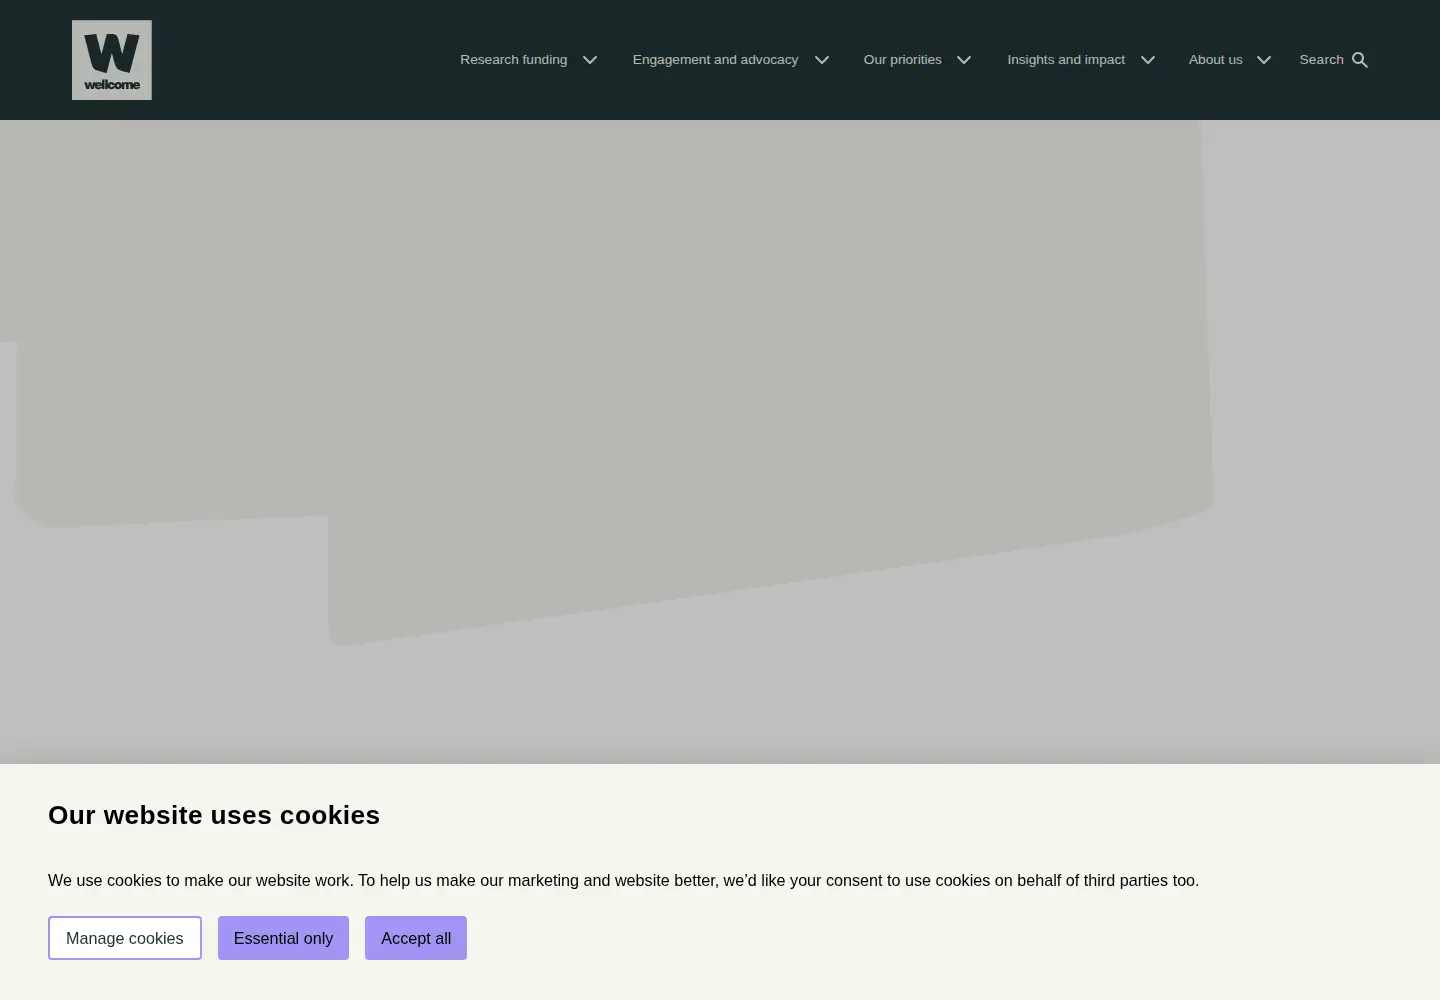Viewport: 1440px width, 1000px height.
Task: Click the magnifier search icon
Action: pos(1360,60)
